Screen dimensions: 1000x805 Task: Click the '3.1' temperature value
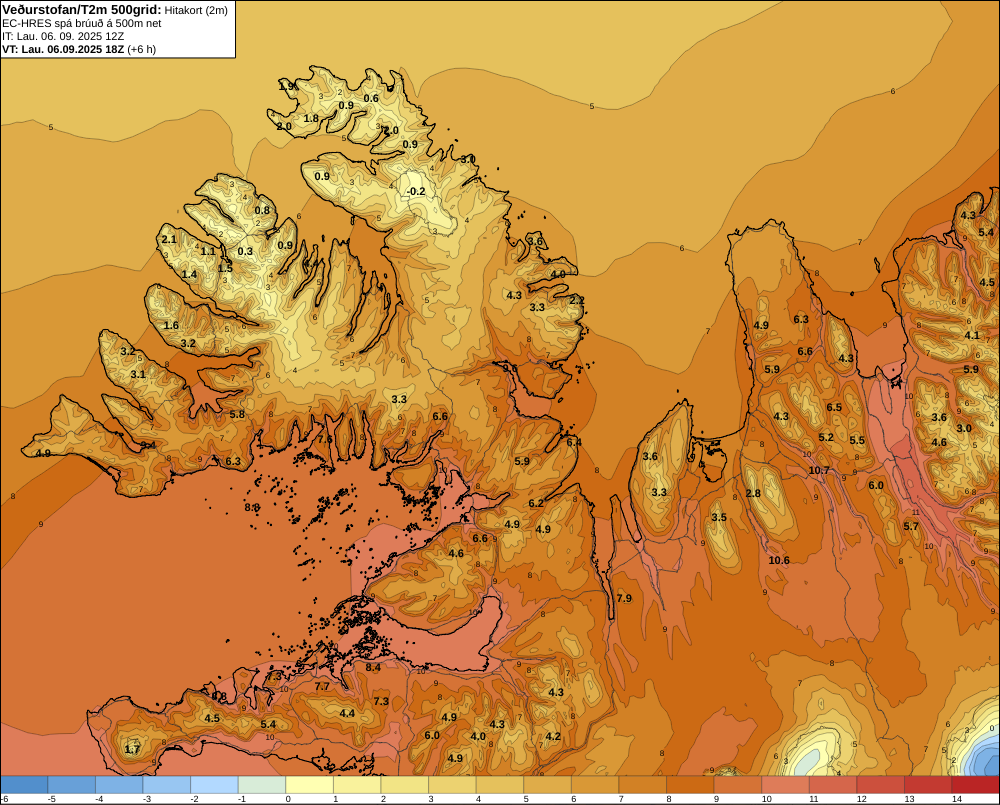pos(138,374)
